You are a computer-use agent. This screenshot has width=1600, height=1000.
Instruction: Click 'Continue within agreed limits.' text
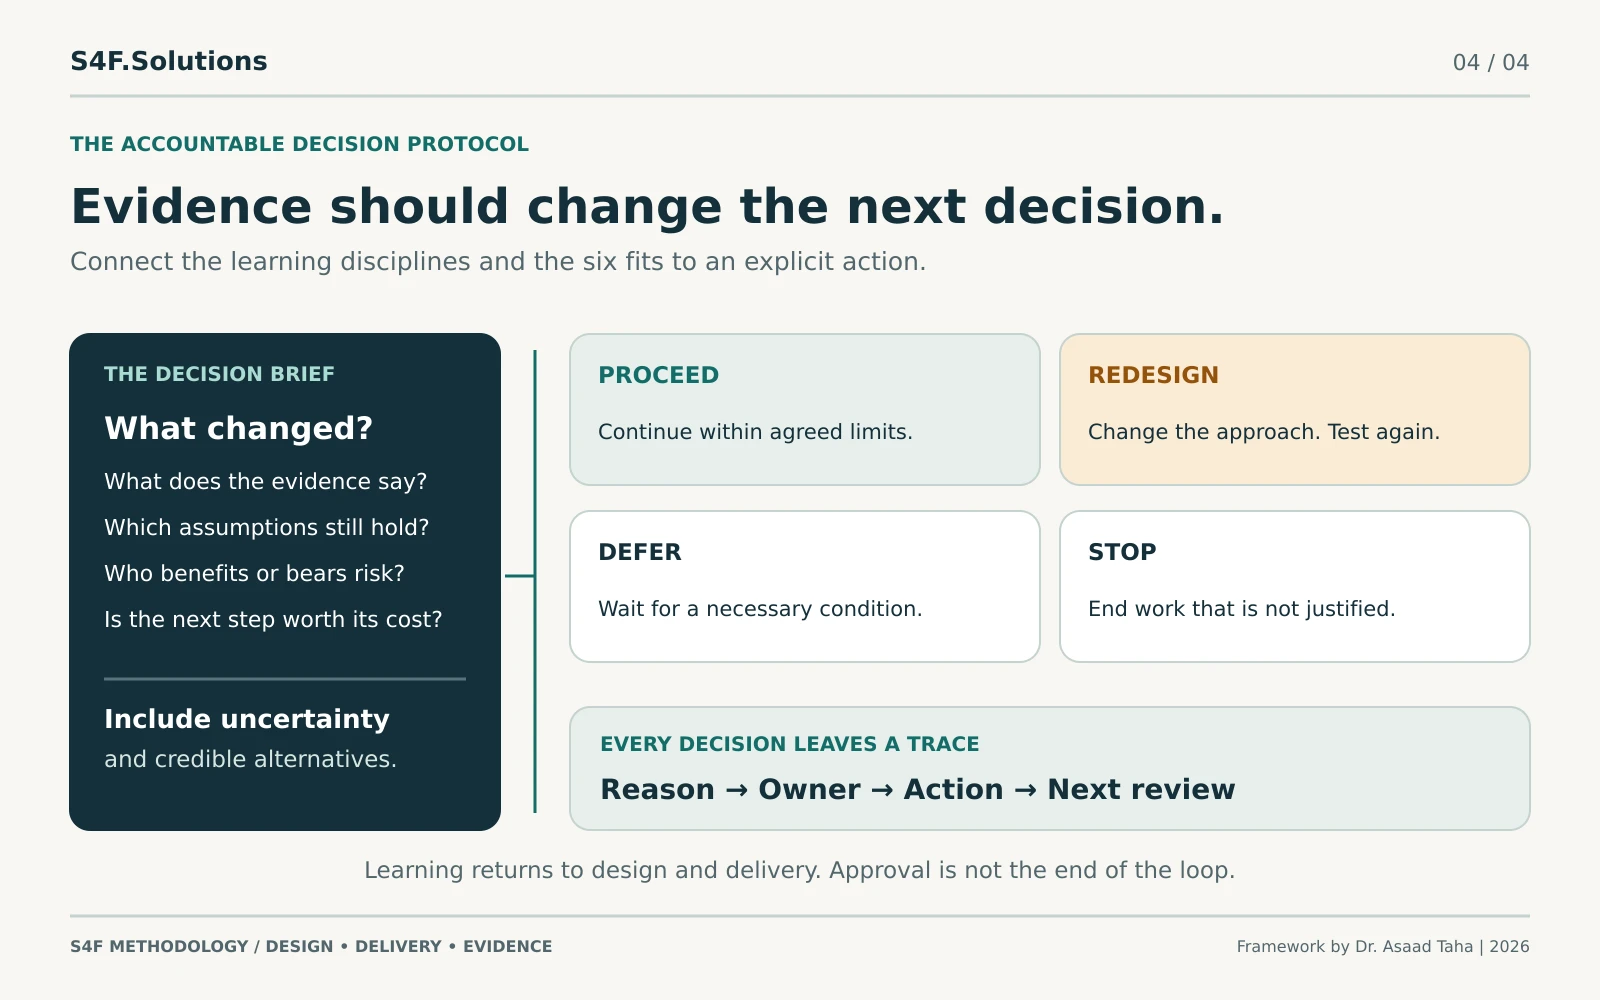tap(755, 432)
